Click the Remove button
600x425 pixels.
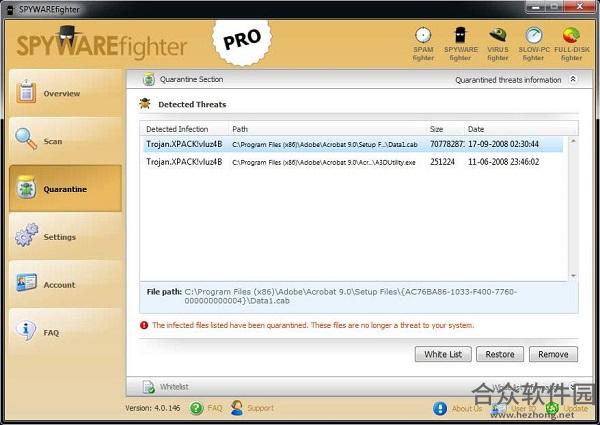point(553,354)
